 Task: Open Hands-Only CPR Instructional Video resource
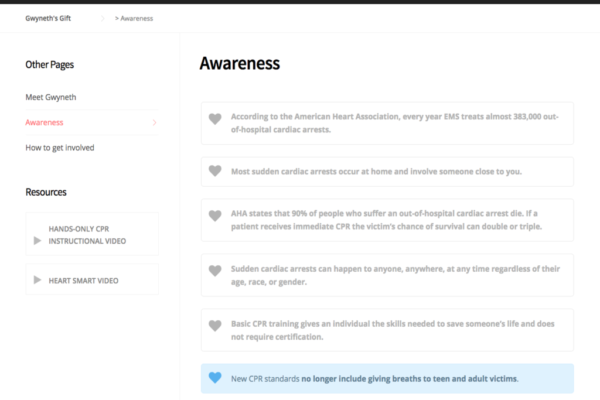pos(90,235)
